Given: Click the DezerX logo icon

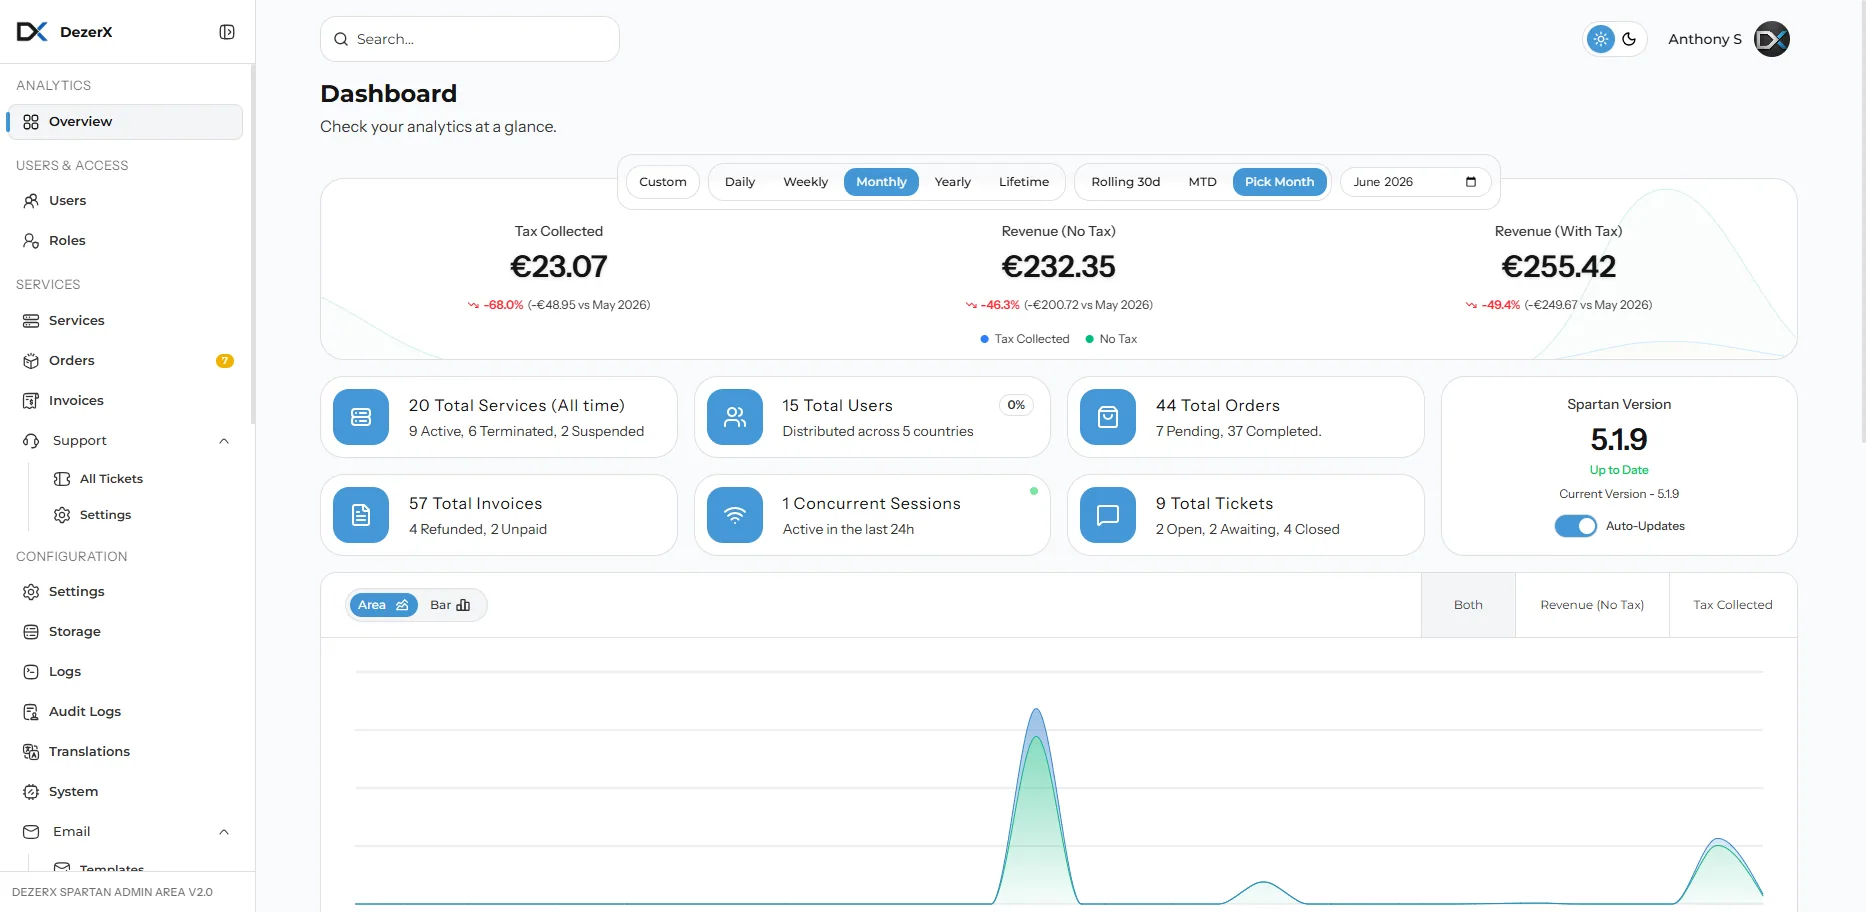Looking at the screenshot, I should point(32,32).
